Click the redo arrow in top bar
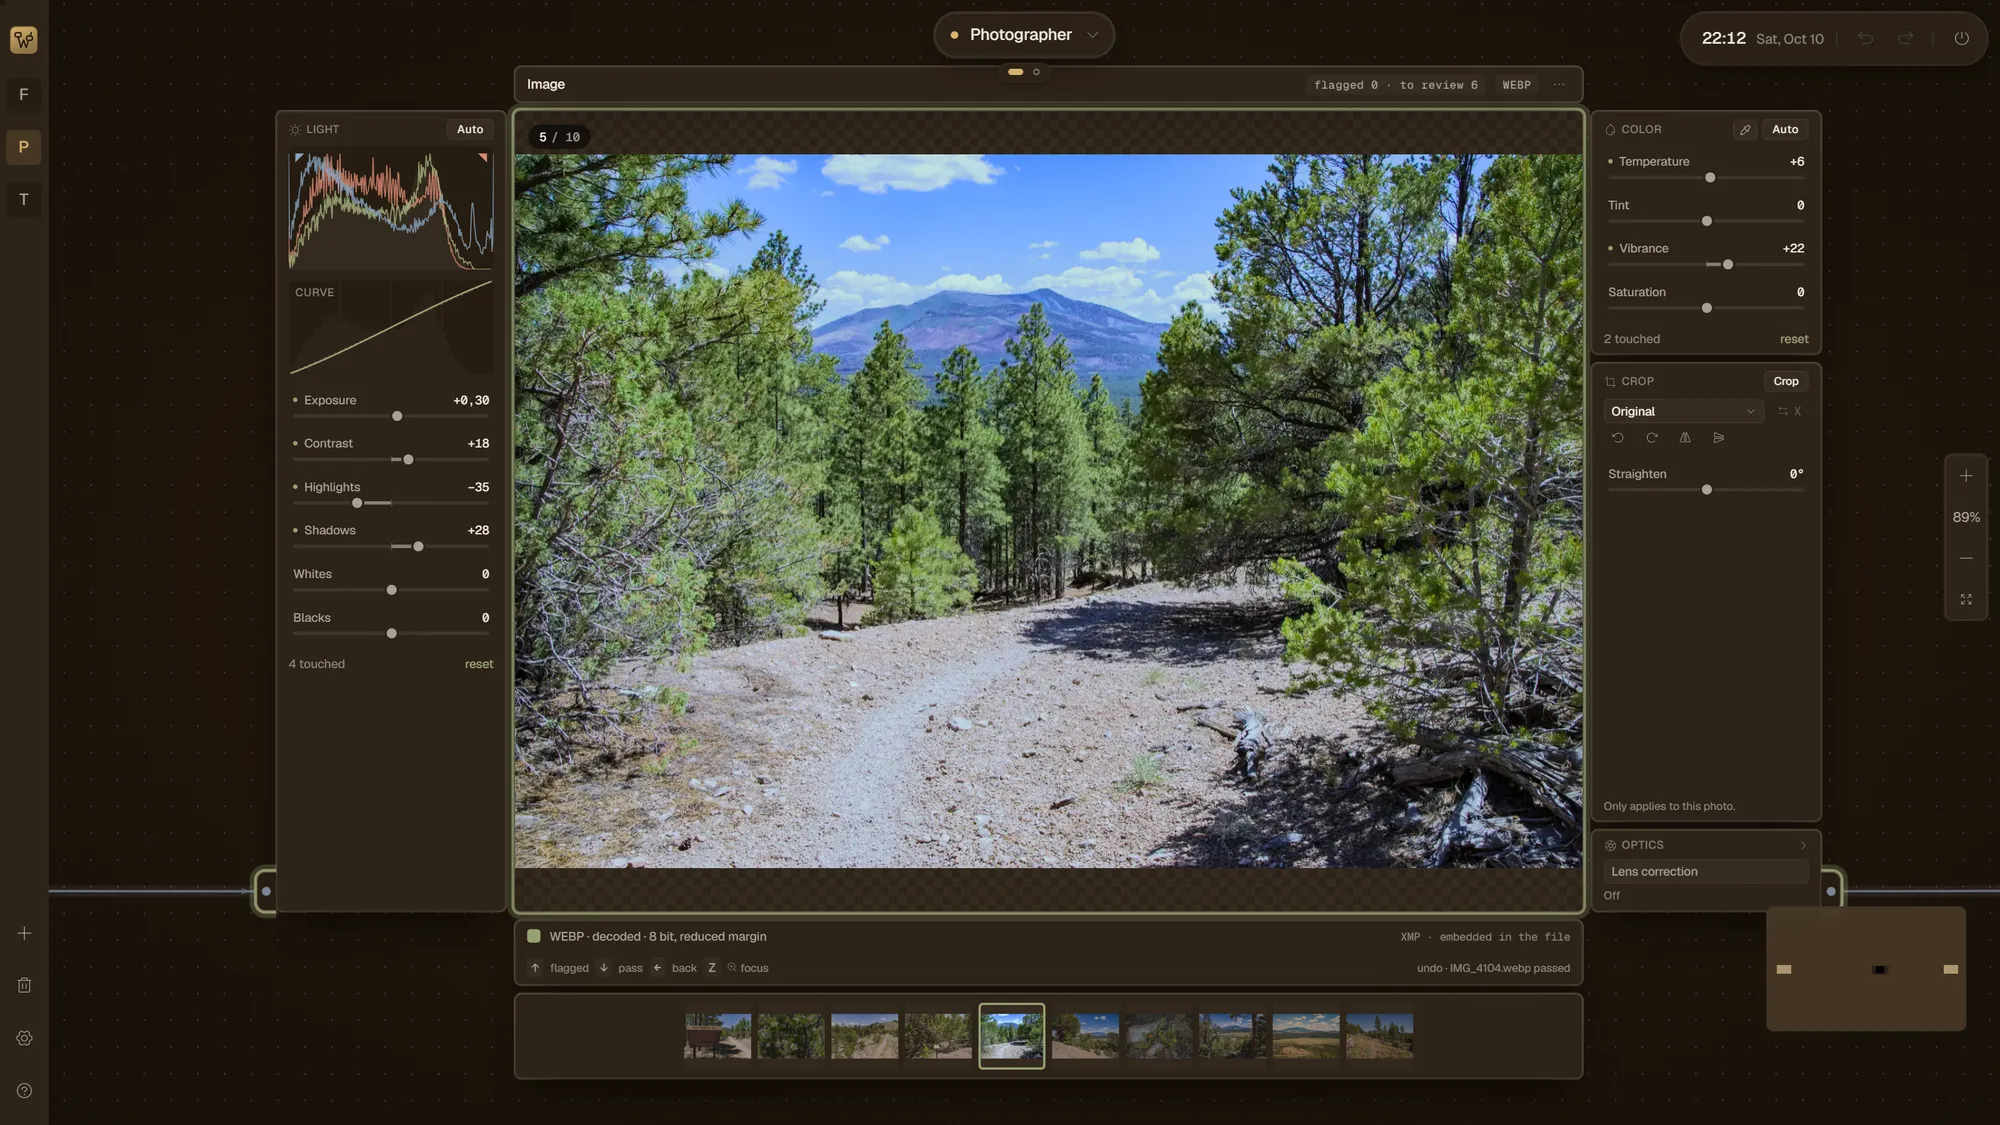Viewport: 2000px width, 1125px height. (1905, 38)
